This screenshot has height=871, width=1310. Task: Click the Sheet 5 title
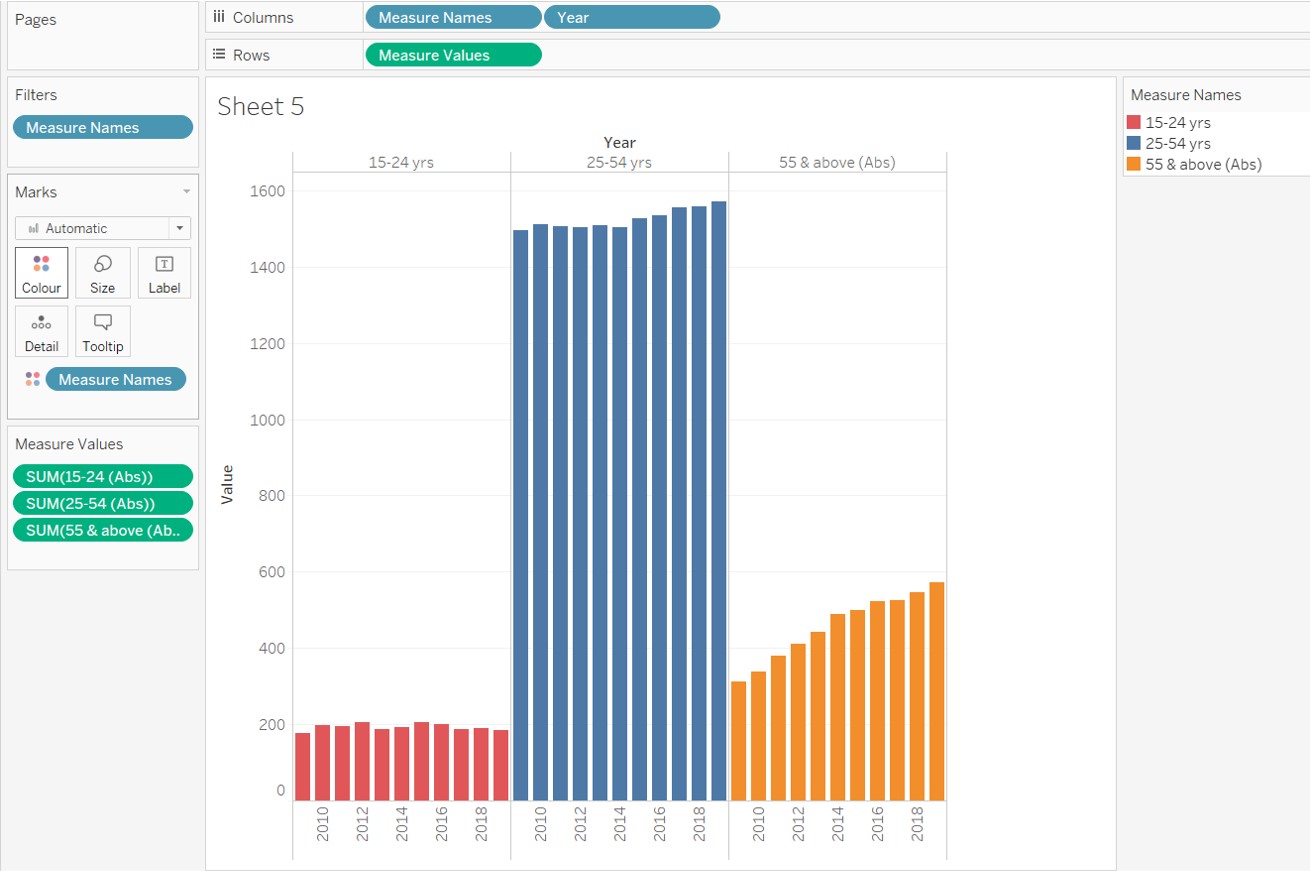point(260,107)
